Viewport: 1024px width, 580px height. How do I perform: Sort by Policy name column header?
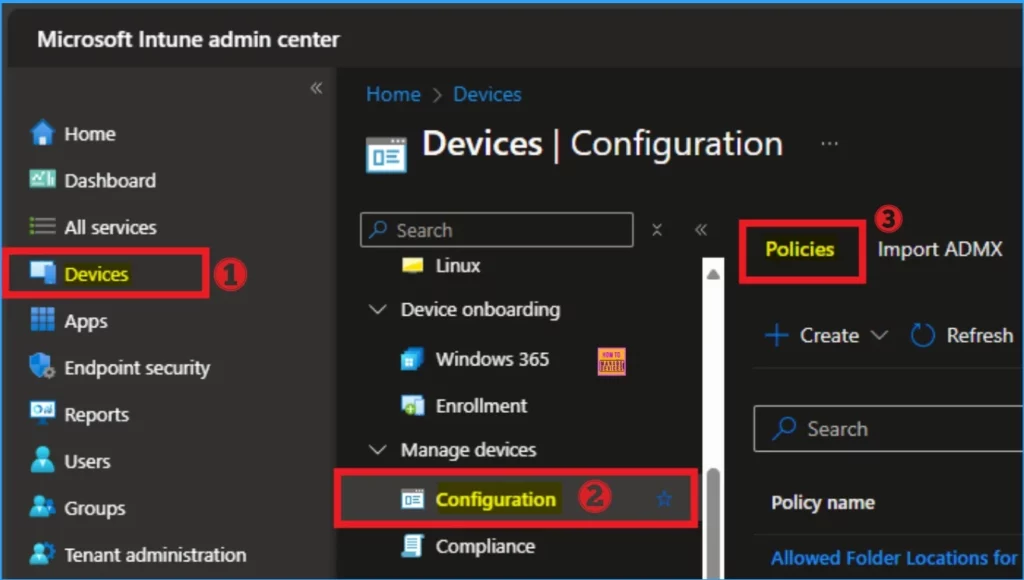[823, 503]
